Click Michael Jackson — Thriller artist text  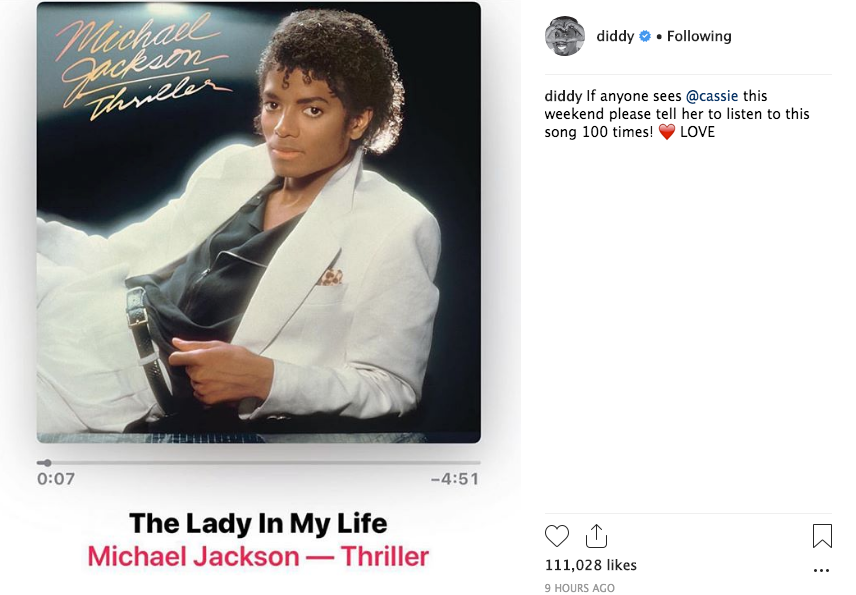point(258,557)
